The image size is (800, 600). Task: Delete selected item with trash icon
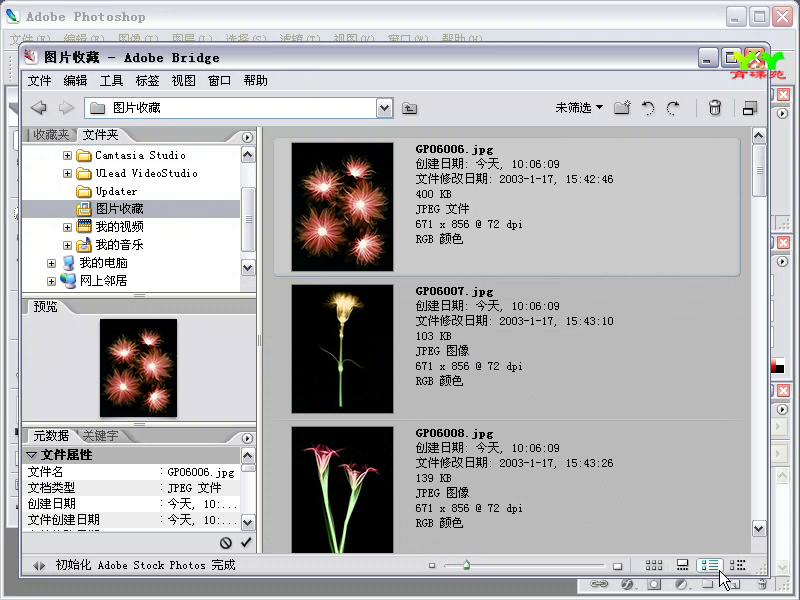click(x=715, y=108)
